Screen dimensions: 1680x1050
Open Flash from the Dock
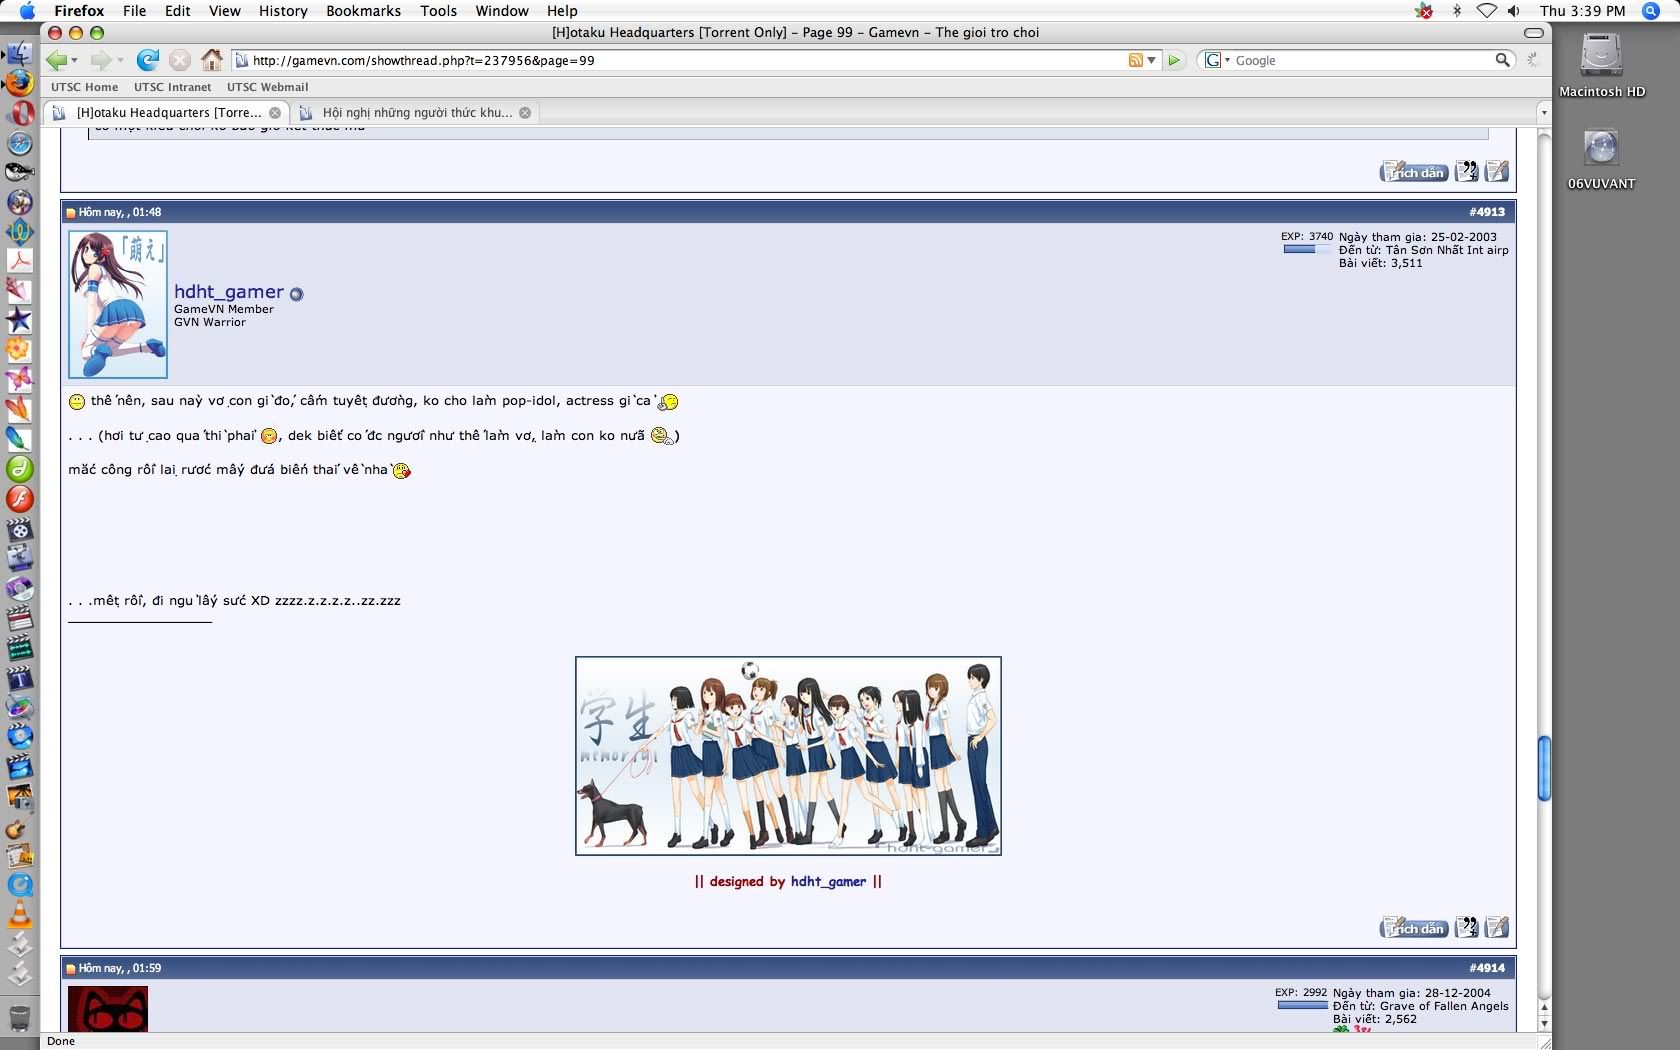pyautogui.click(x=20, y=498)
